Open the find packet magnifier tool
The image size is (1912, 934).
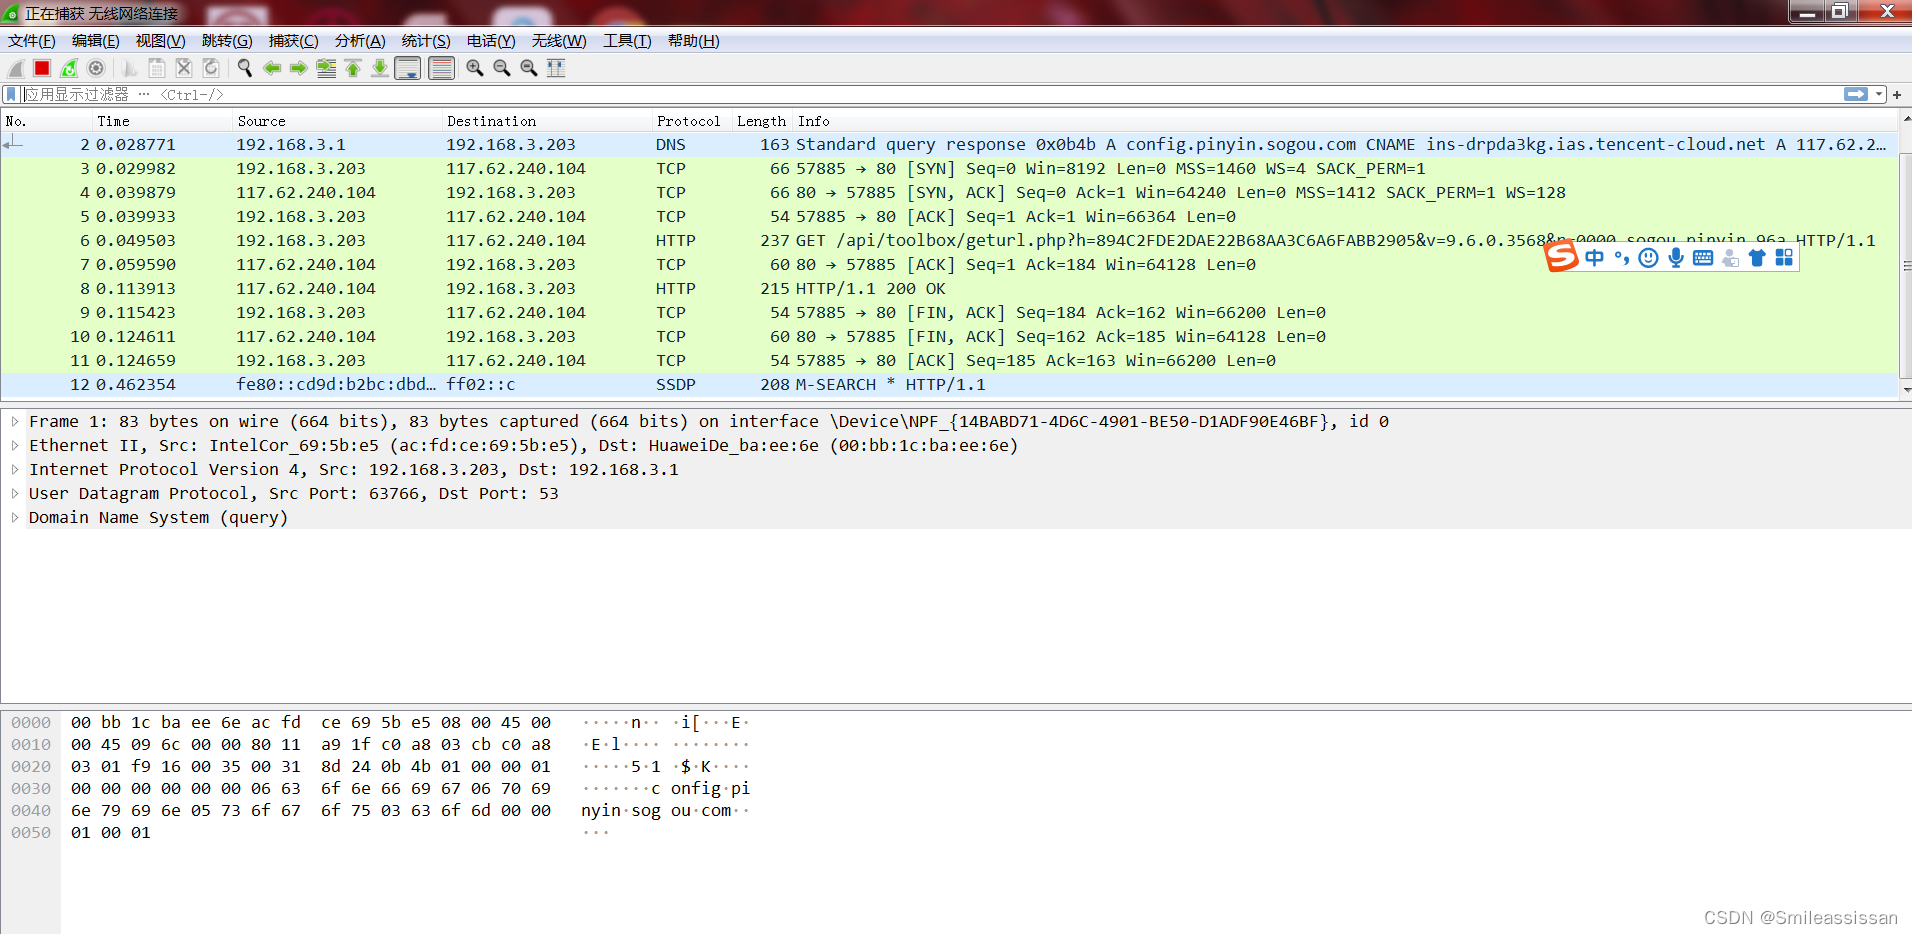pyautogui.click(x=244, y=67)
